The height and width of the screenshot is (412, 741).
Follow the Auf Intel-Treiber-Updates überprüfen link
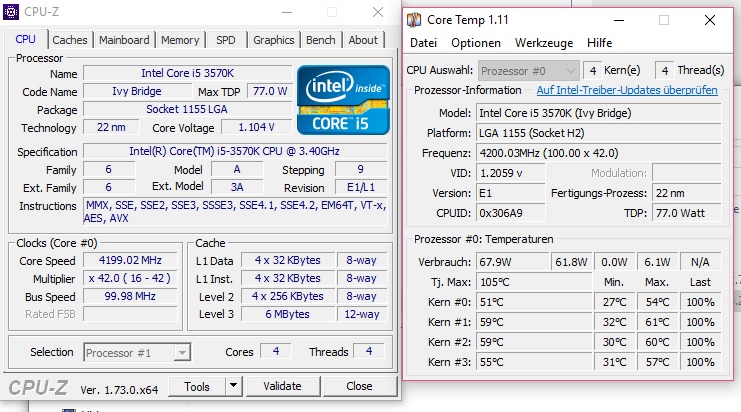tap(627, 90)
